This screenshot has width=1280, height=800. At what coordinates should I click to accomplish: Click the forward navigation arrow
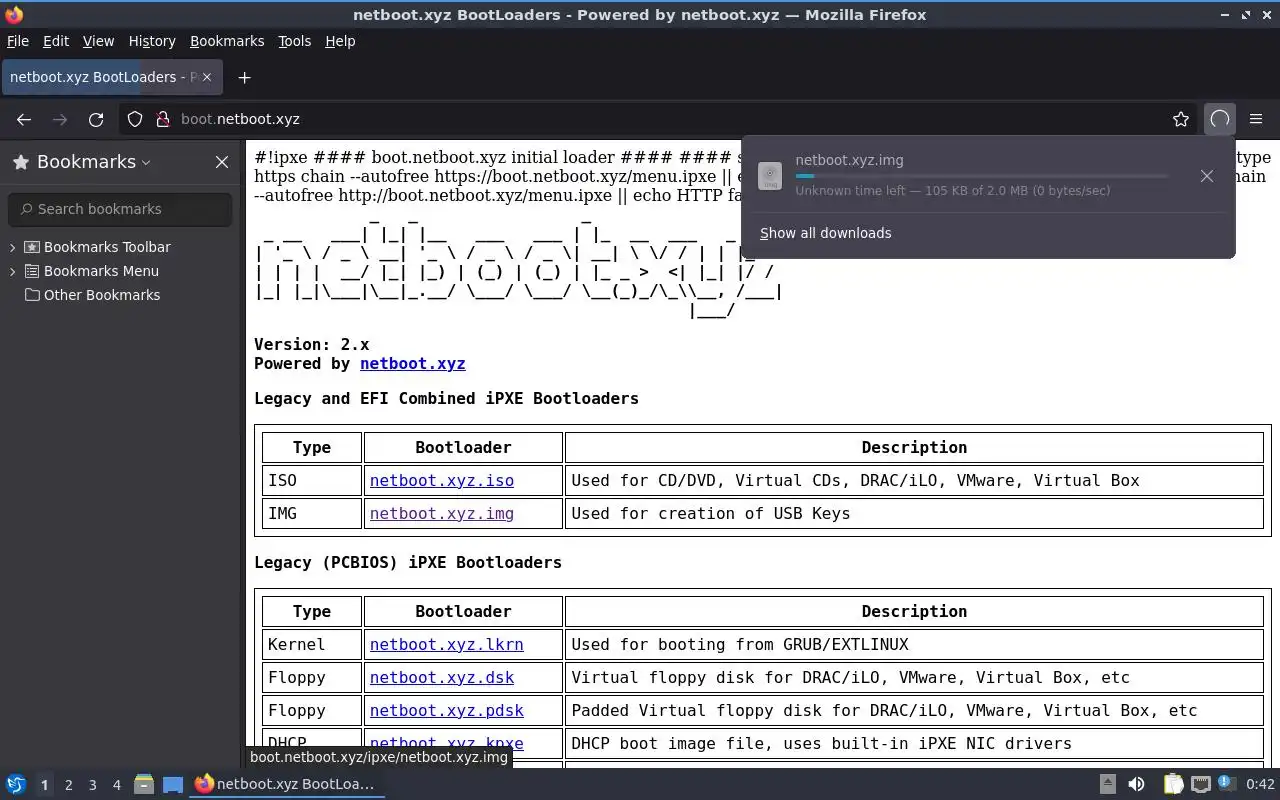click(x=60, y=119)
